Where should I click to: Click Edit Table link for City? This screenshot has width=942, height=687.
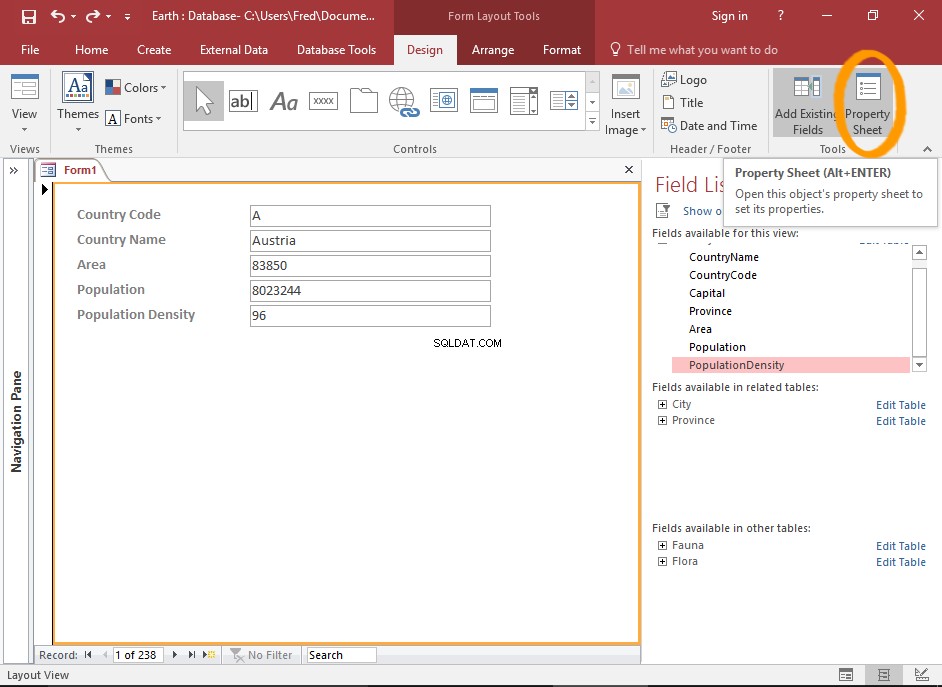click(901, 405)
